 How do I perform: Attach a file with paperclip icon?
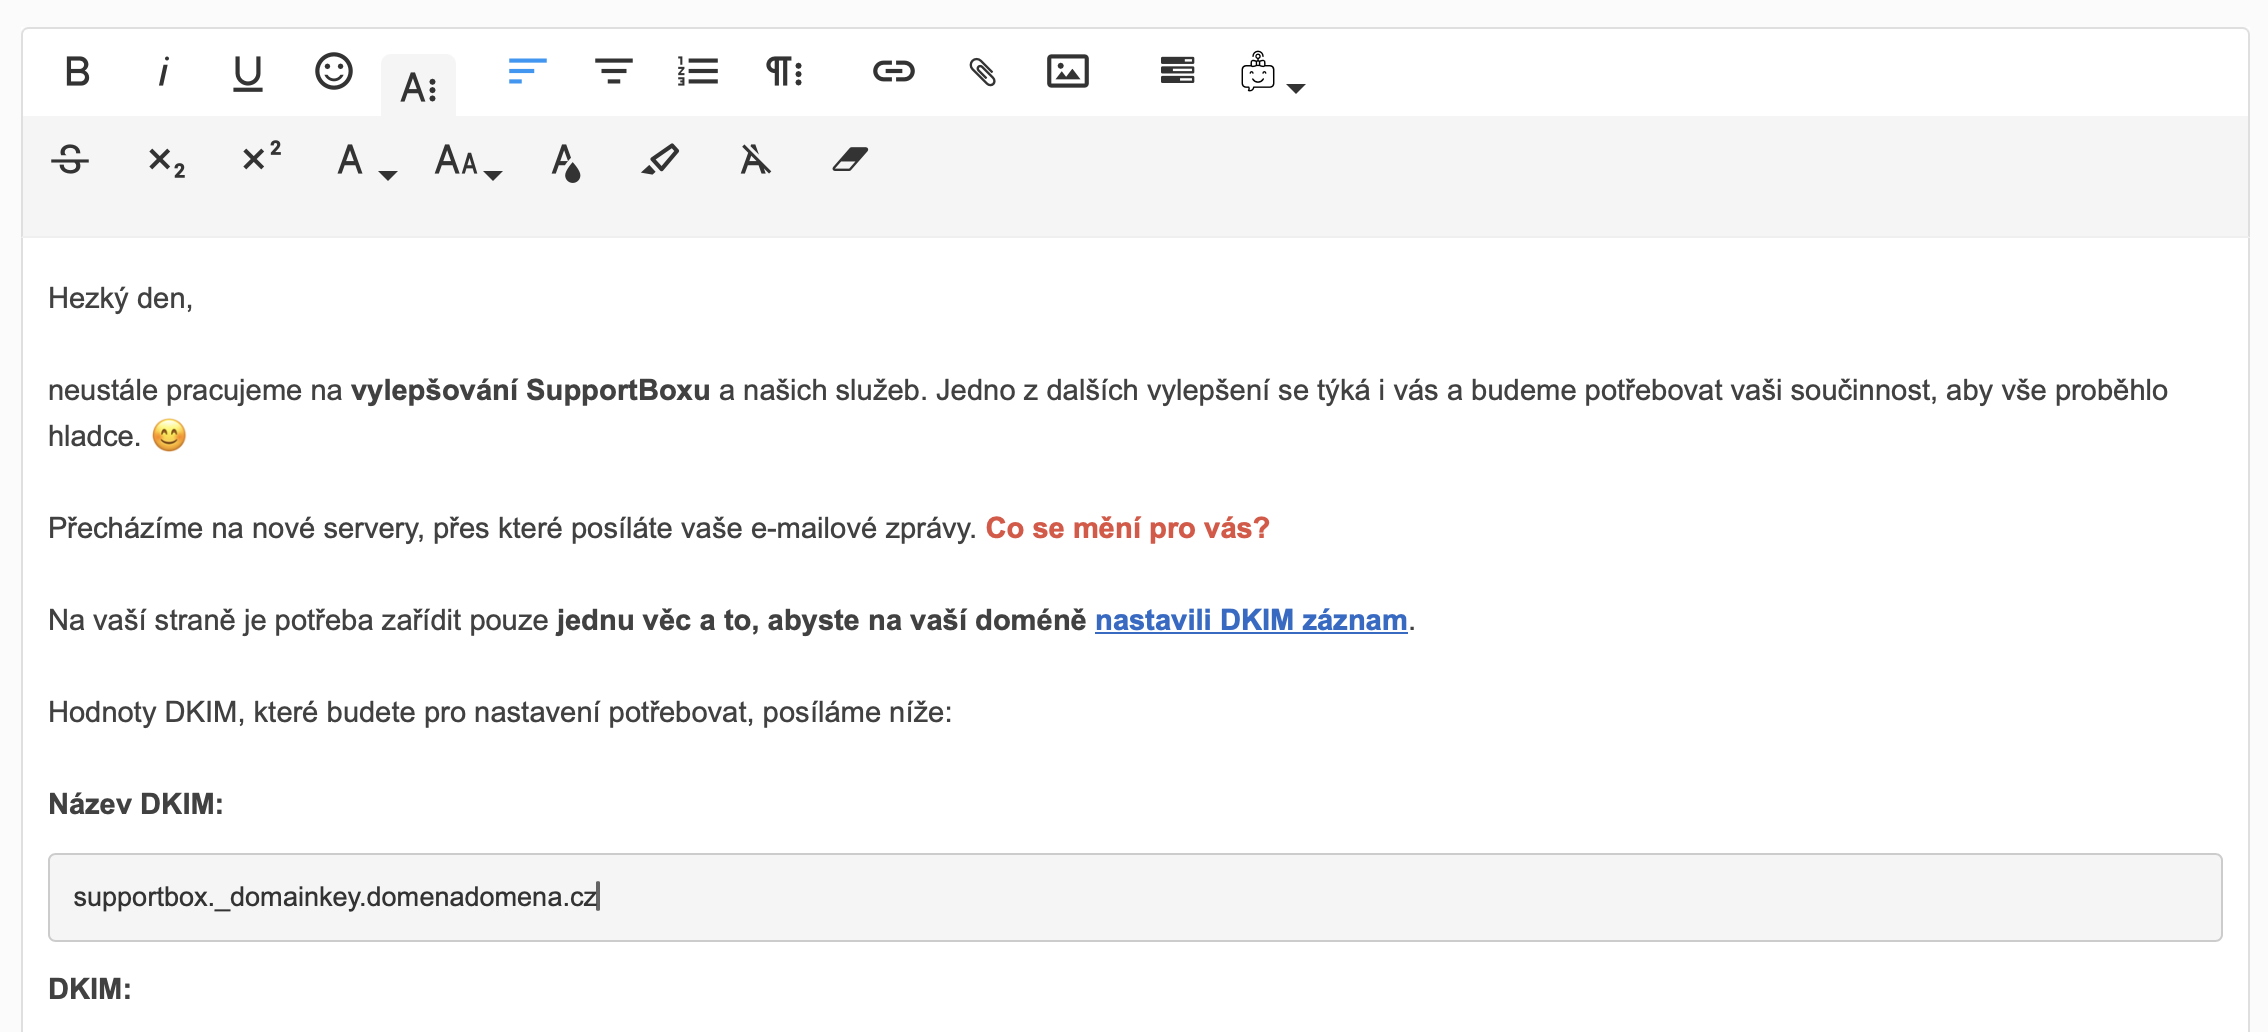982,72
